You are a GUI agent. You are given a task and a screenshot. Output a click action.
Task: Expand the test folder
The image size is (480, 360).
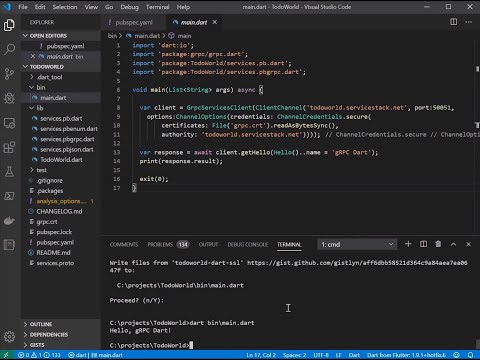(61, 170)
